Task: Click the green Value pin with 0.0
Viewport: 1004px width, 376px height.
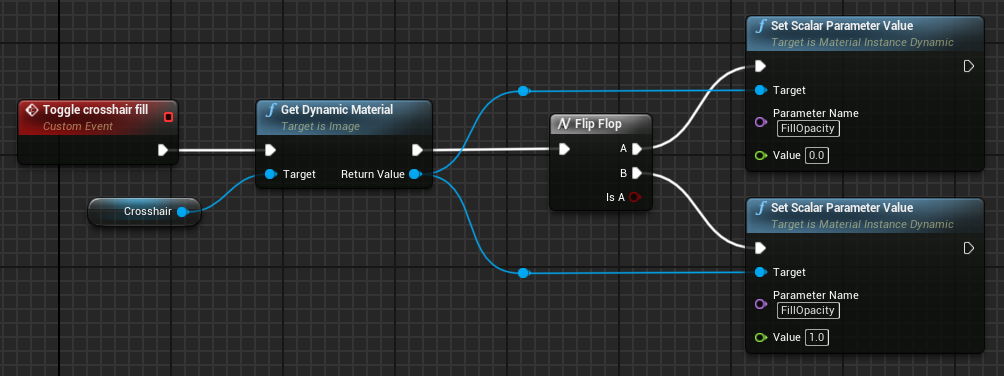Action: (761, 156)
